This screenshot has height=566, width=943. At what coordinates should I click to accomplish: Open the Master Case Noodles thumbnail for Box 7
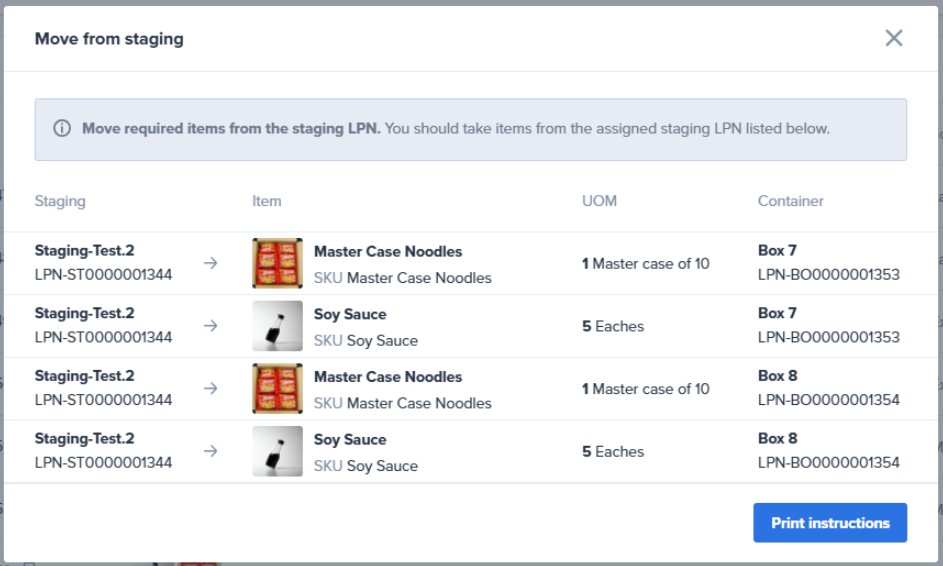click(277, 263)
